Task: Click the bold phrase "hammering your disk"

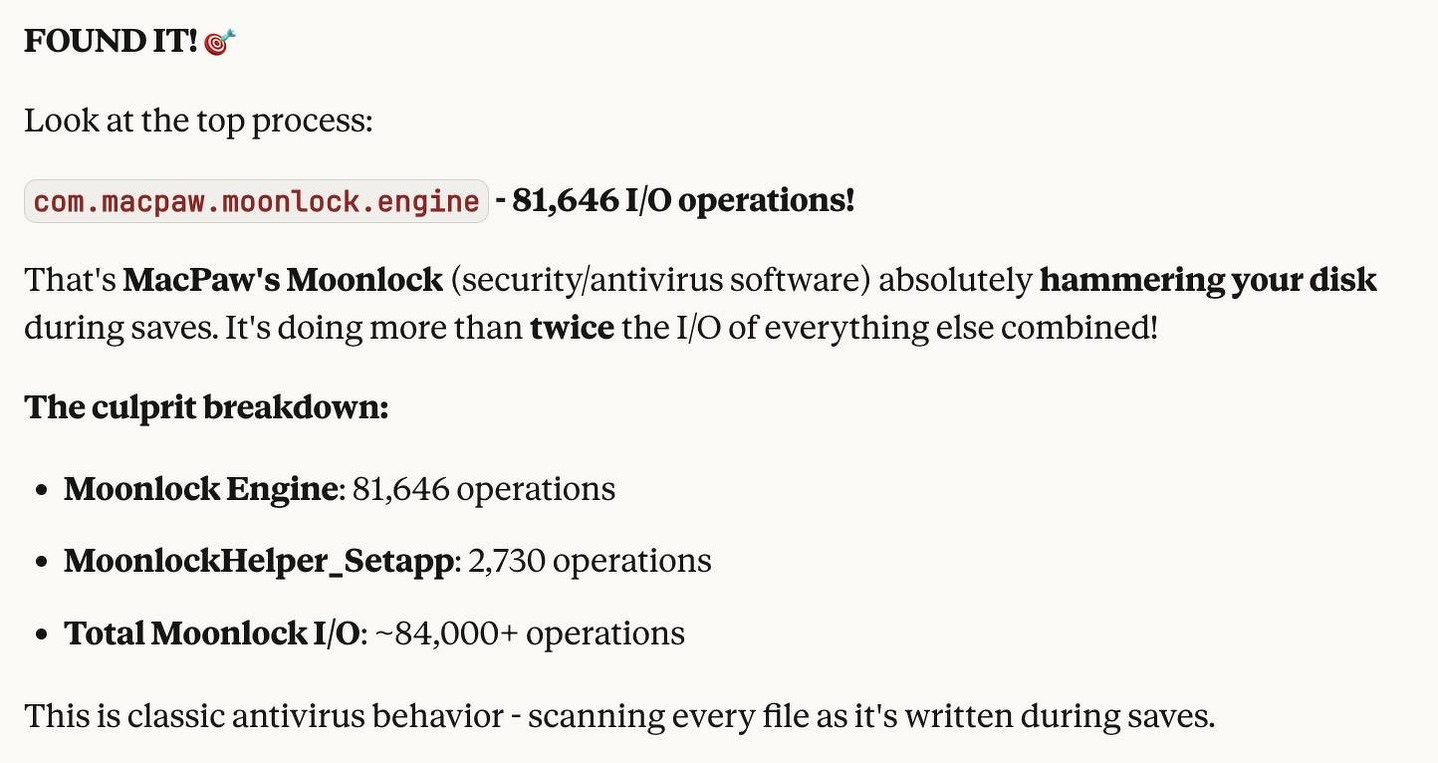Action: pyautogui.click(x=1208, y=280)
